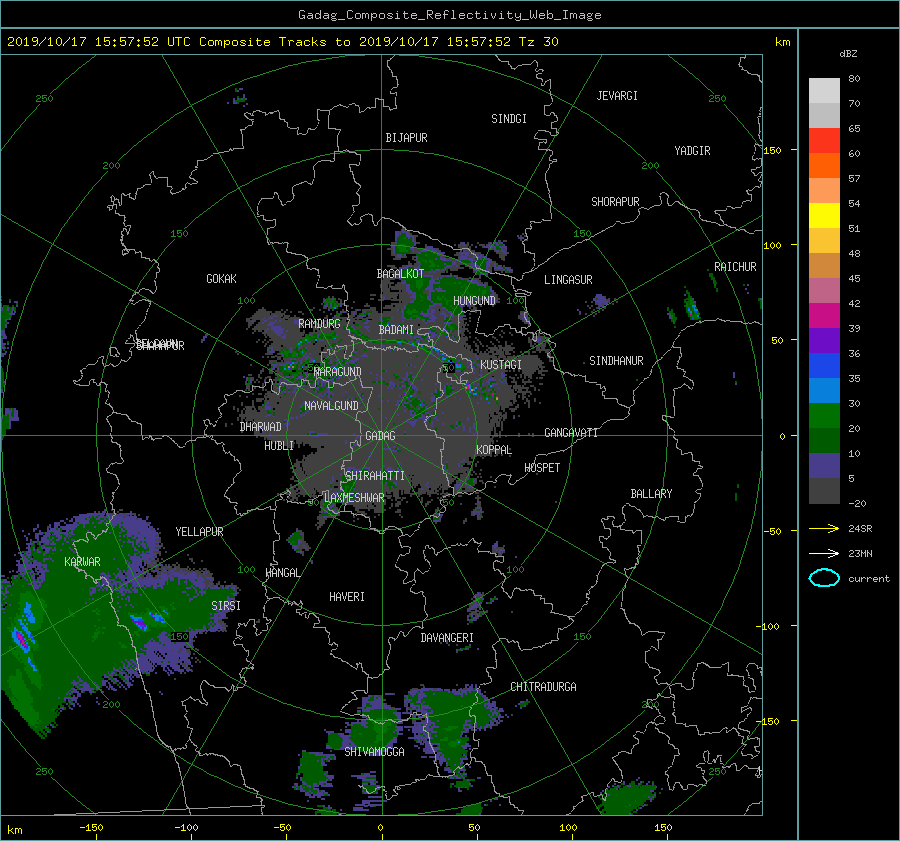Click the BAGALKOT city label
The width and height of the screenshot is (900, 841).
(x=400, y=274)
